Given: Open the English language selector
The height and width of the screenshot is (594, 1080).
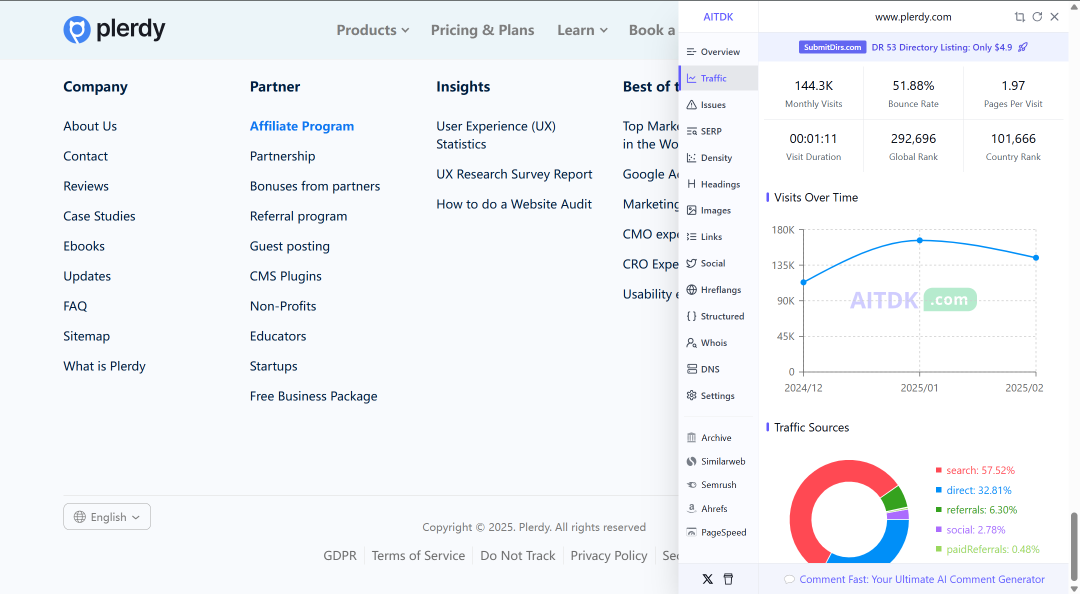Looking at the screenshot, I should pos(107,517).
